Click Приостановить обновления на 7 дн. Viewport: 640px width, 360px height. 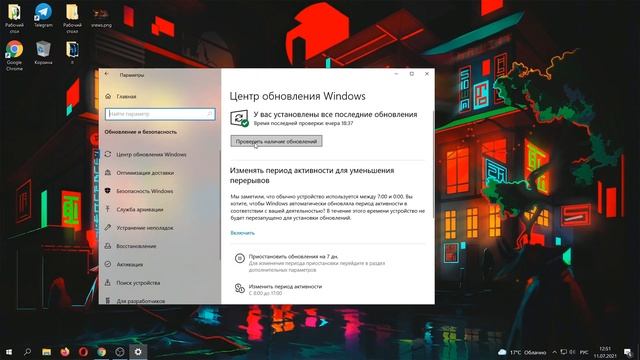pyautogui.click(x=293, y=257)
